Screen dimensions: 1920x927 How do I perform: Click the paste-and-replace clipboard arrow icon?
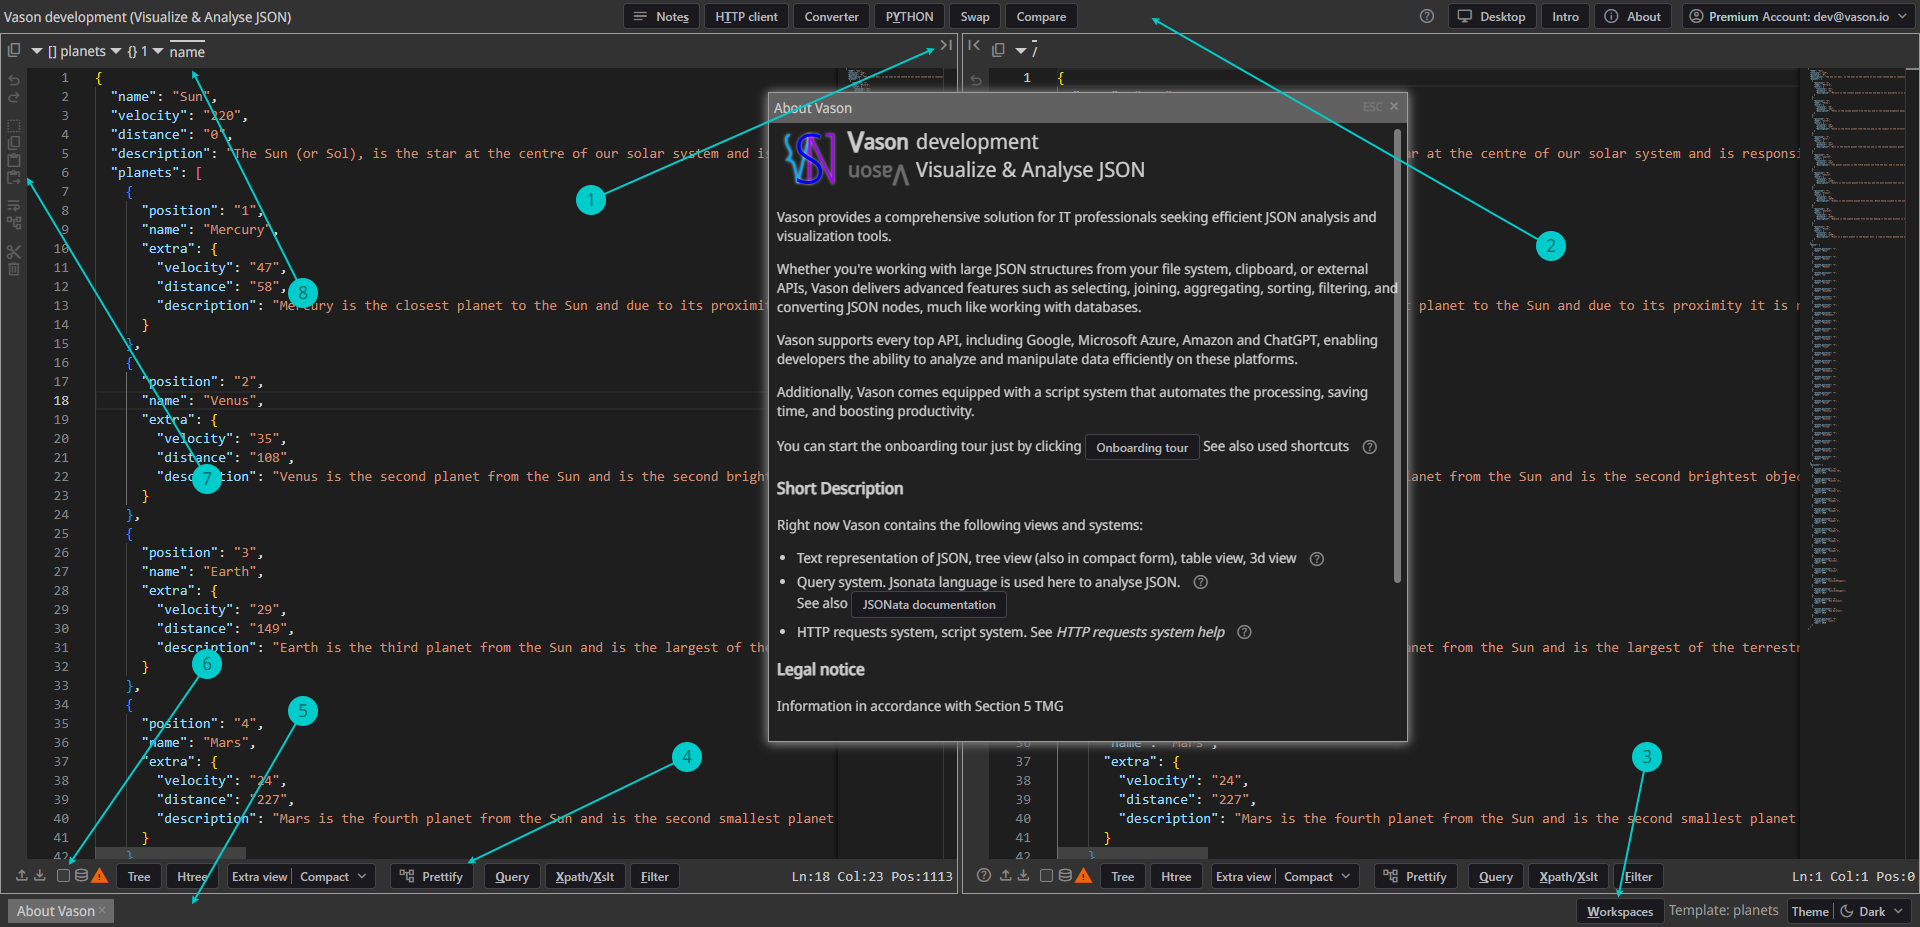(x=14, y=177)
